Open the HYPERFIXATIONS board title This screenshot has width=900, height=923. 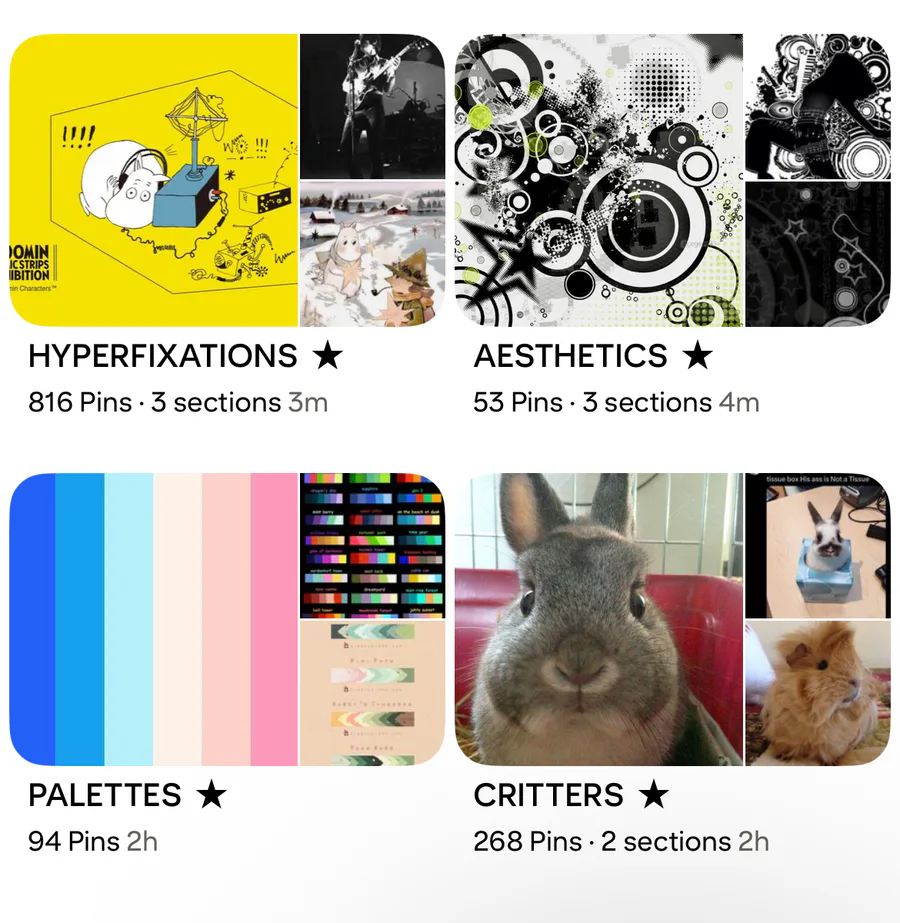point(162,356)
